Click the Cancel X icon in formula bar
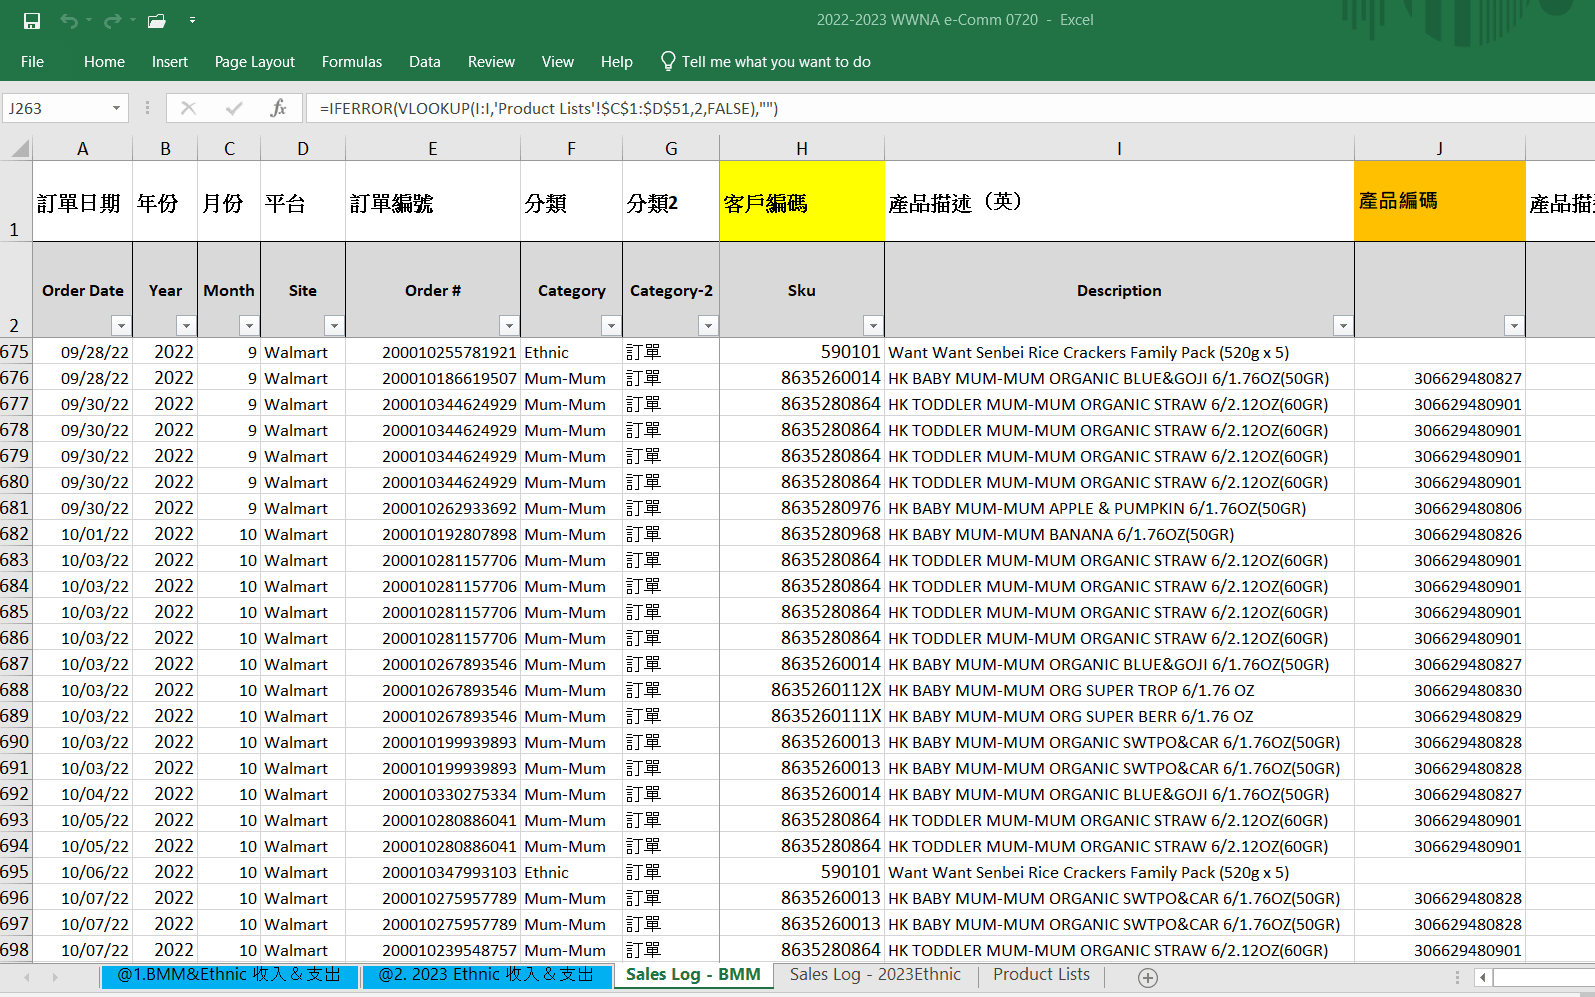1595x997 pixels. coord(188,108)
